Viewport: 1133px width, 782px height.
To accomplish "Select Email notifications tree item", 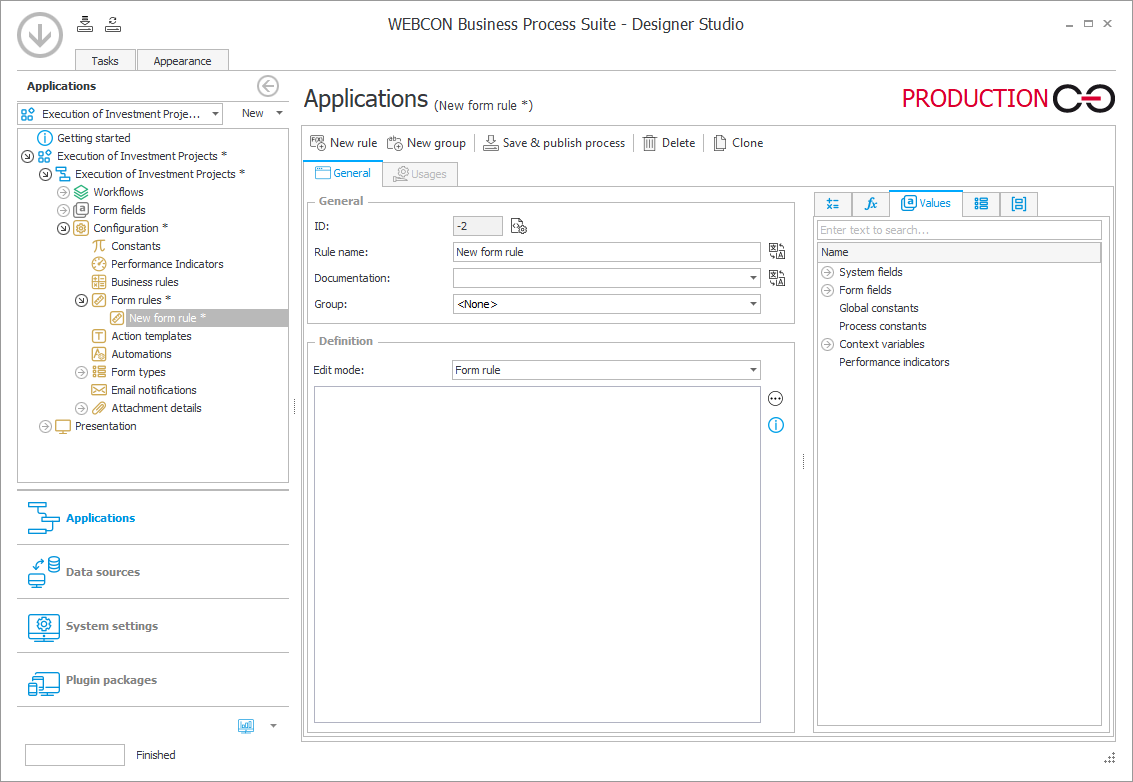I will point(153,390).
